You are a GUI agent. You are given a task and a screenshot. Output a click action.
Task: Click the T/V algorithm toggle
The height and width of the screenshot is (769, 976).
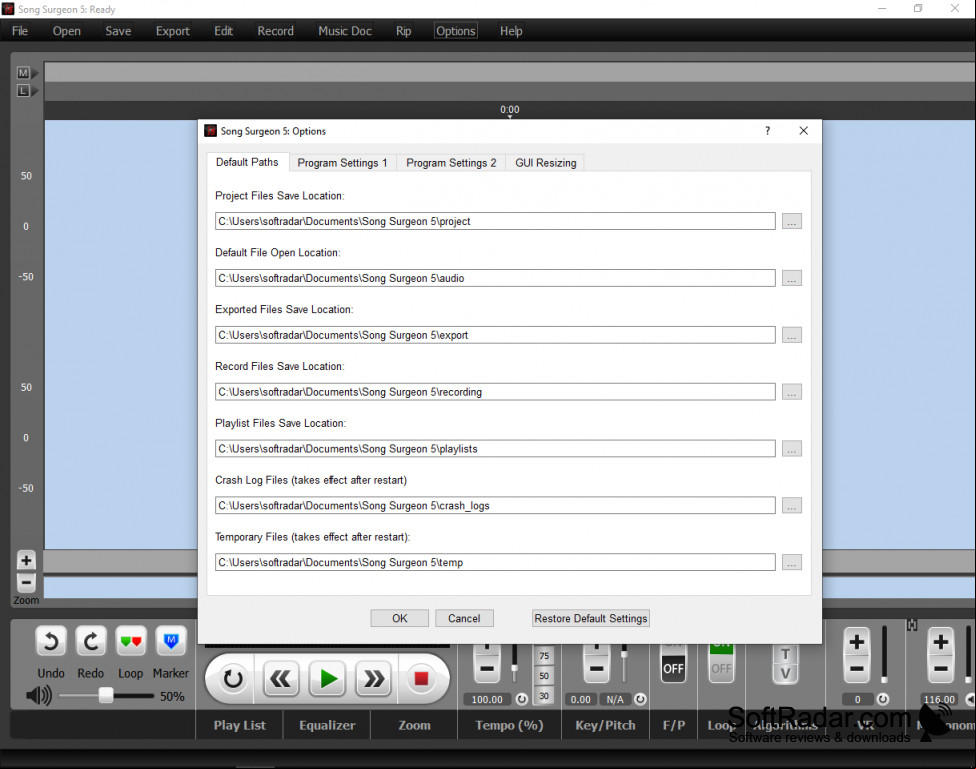pos(786,664)
